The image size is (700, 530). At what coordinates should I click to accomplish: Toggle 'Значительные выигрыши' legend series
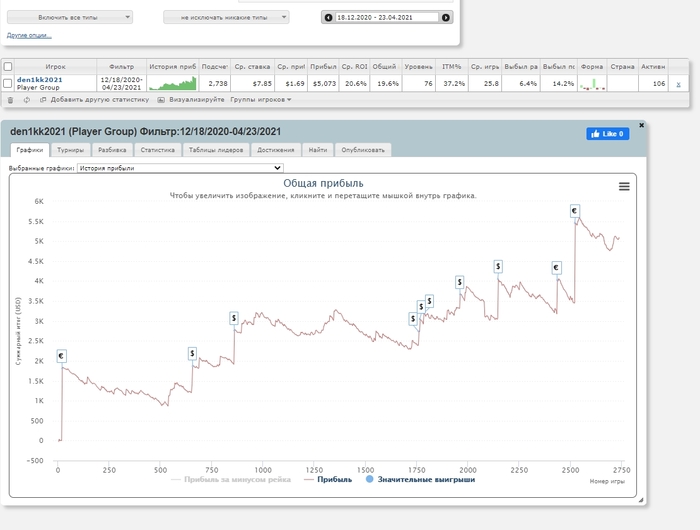coord(420,480)
